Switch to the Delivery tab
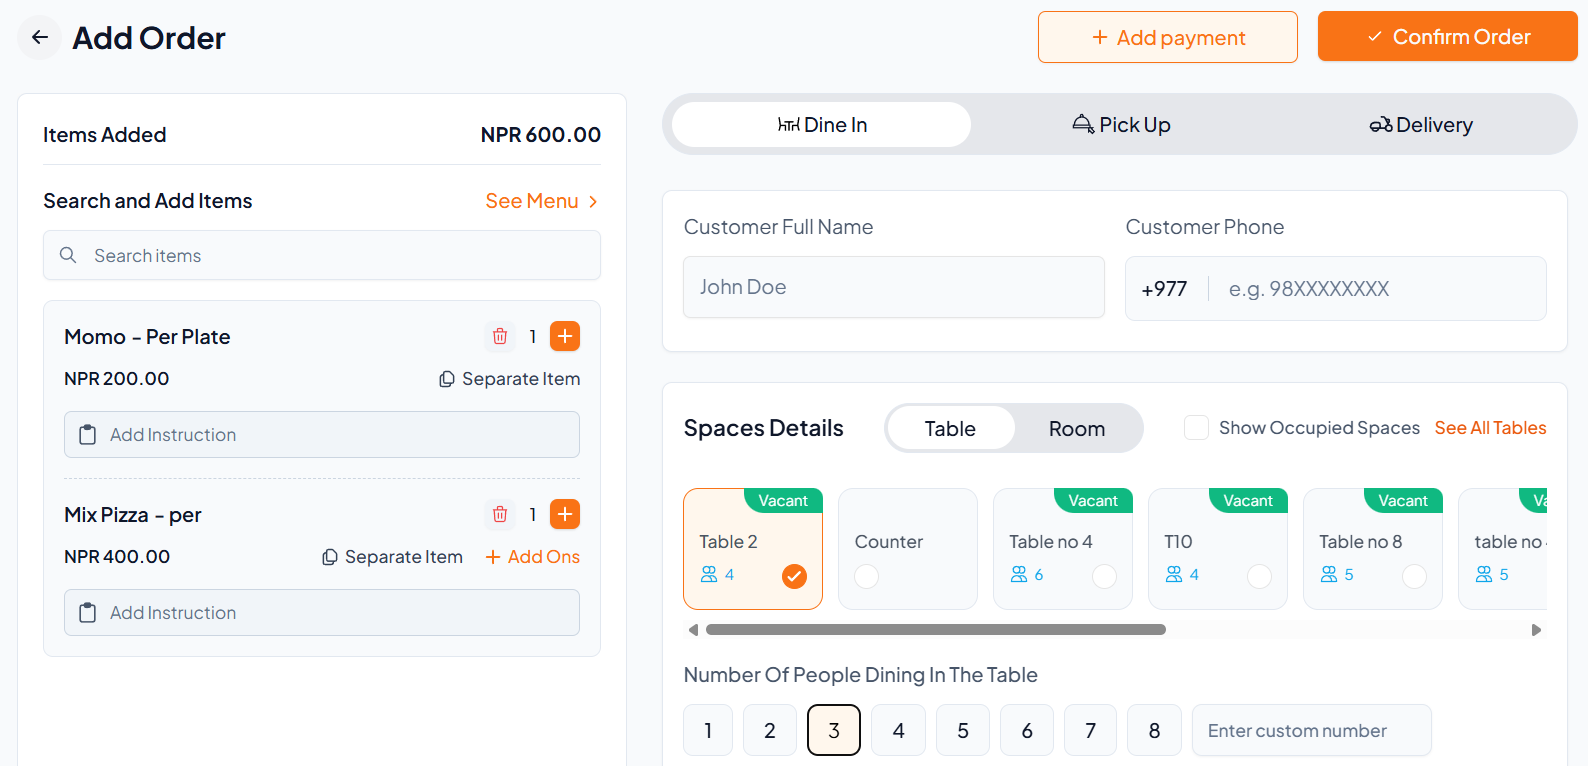 point(1421,125)
